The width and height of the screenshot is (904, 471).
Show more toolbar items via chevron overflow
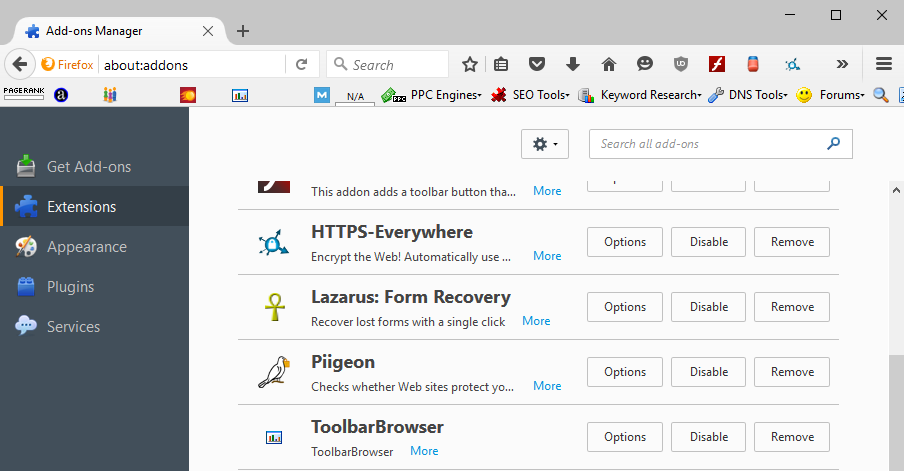pyautogui.click(x=842, y=64)
